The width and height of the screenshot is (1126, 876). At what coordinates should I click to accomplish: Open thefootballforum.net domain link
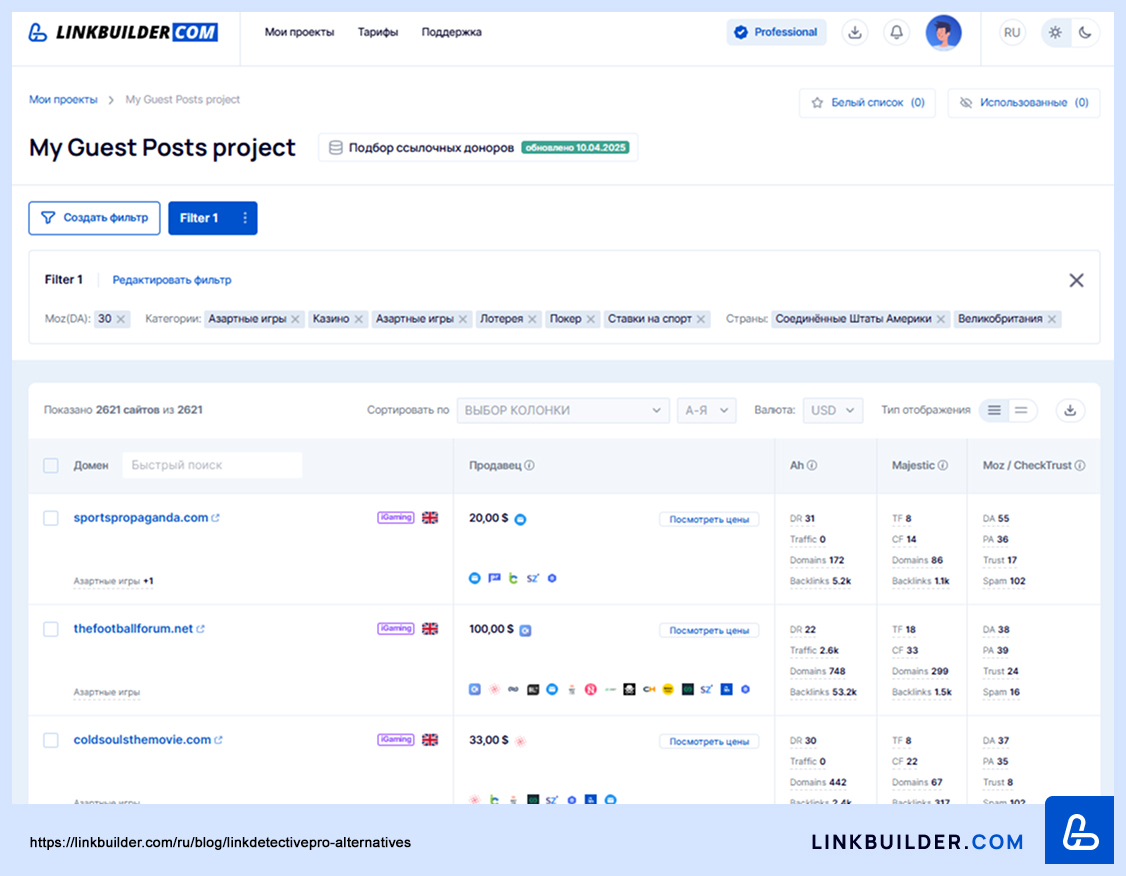coord(133,629)
